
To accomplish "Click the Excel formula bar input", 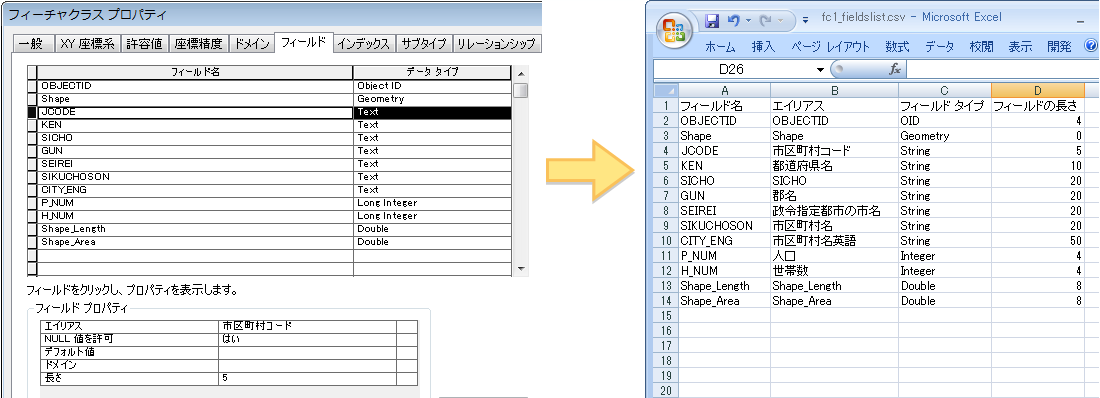I will coord(1003,69).
